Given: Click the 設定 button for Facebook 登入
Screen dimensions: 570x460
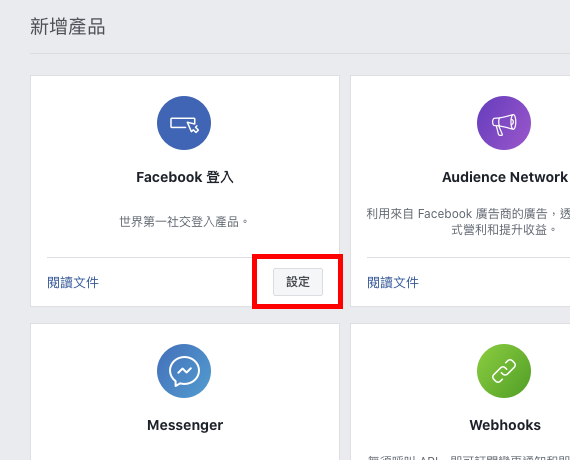Looking at the screenshot, I should [x=298, y=282].
